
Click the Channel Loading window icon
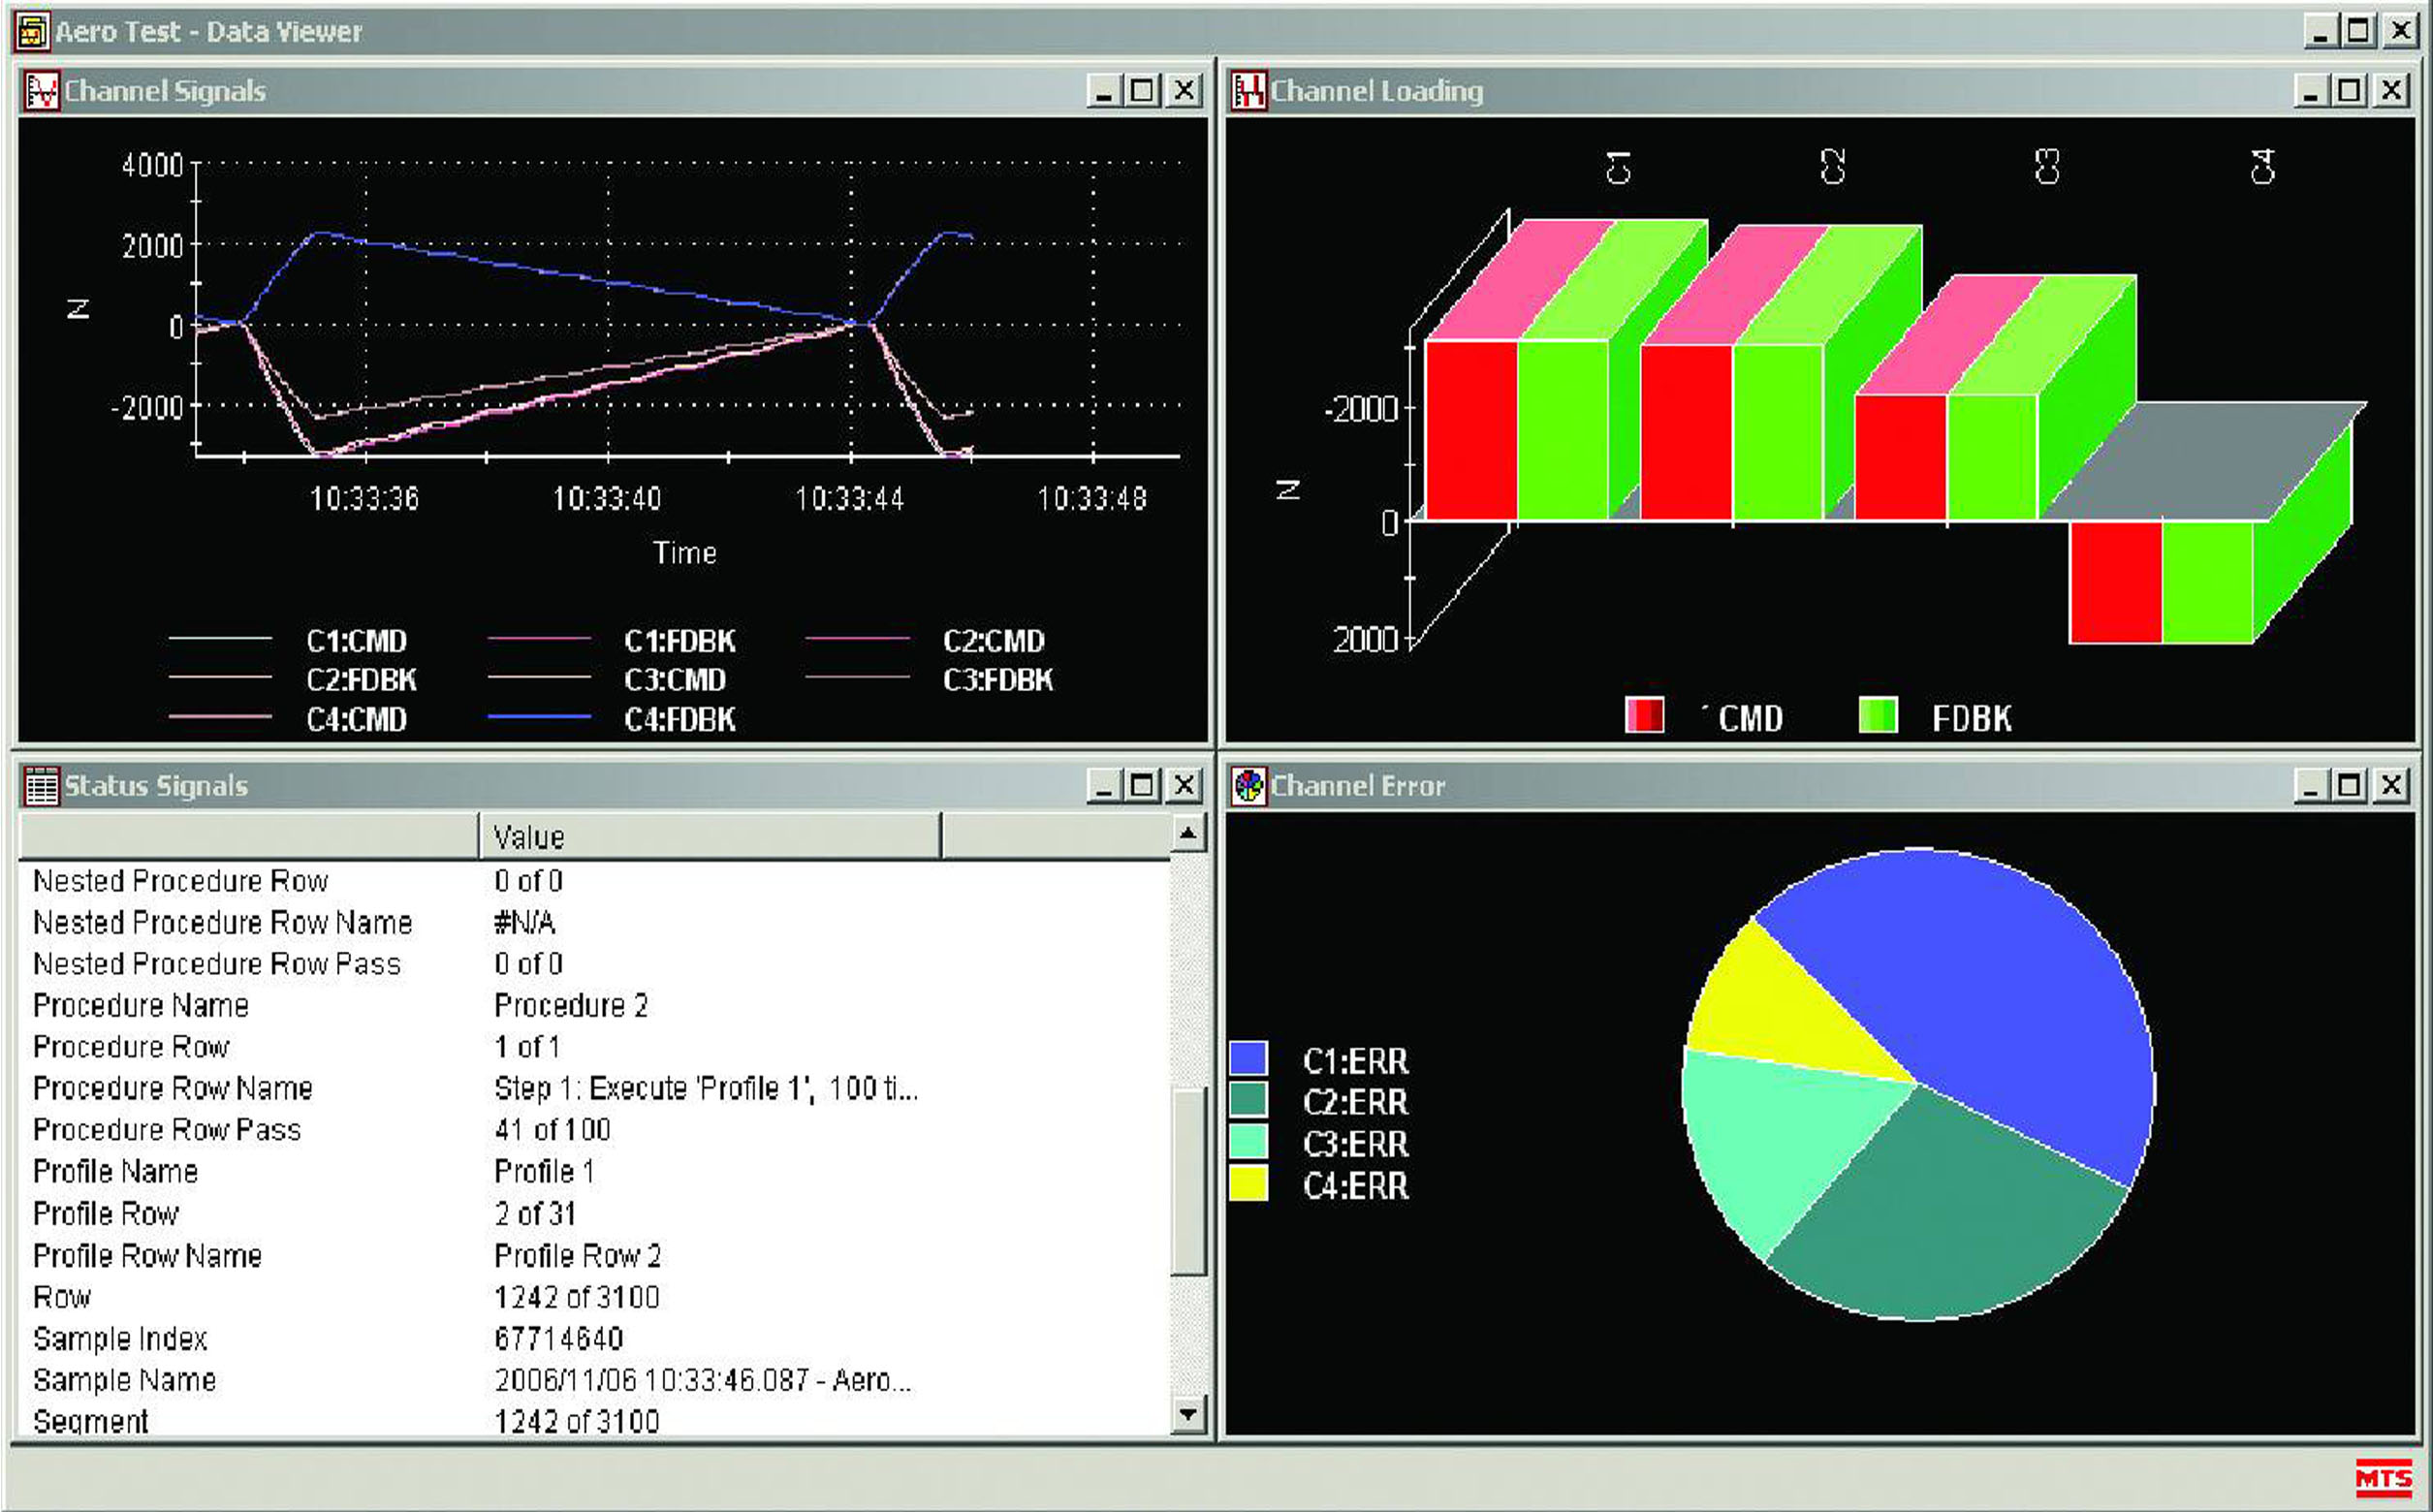tap(1248, 91)
